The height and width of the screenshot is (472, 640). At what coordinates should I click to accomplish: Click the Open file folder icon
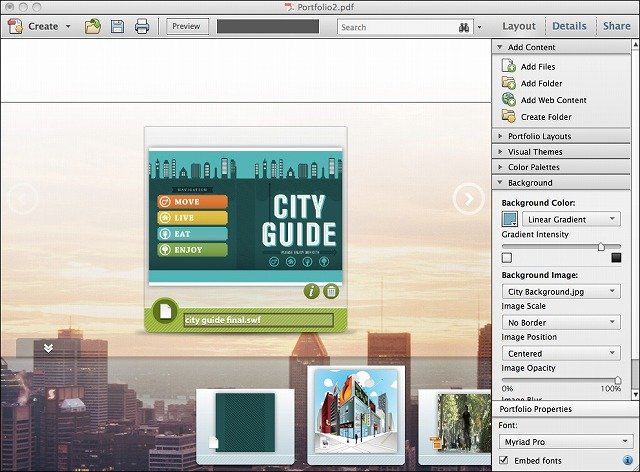pos(93,27)
